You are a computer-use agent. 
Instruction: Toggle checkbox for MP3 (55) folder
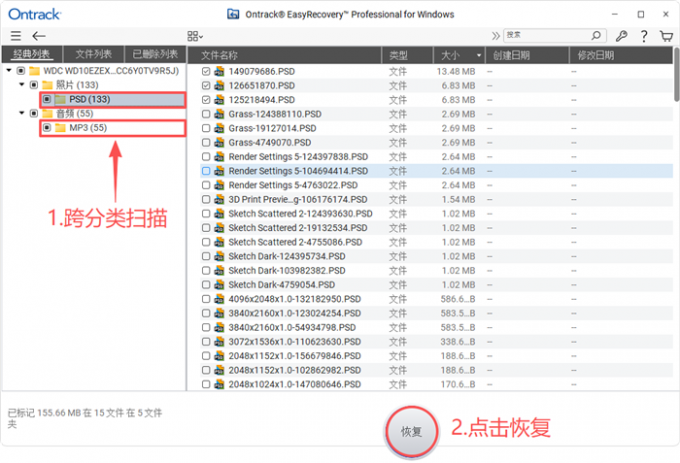pyautogui.click(x=47, y=127)
